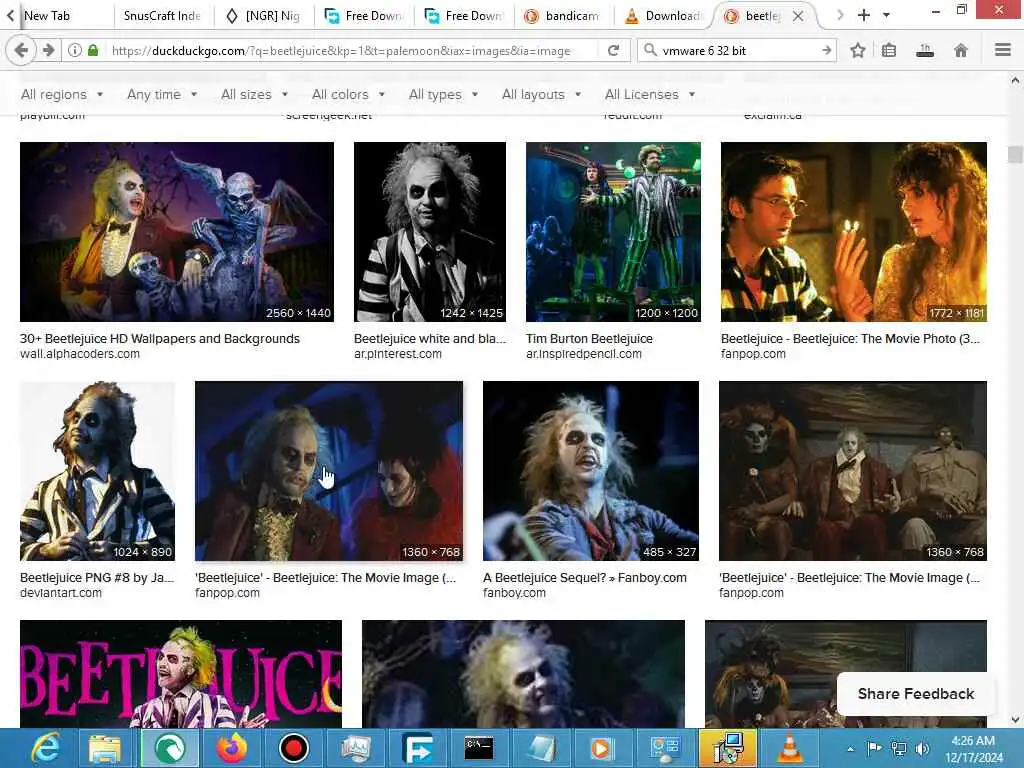Open the network tray icon
Viewport: 1024px width, 768px height.
tap(899, 748)
